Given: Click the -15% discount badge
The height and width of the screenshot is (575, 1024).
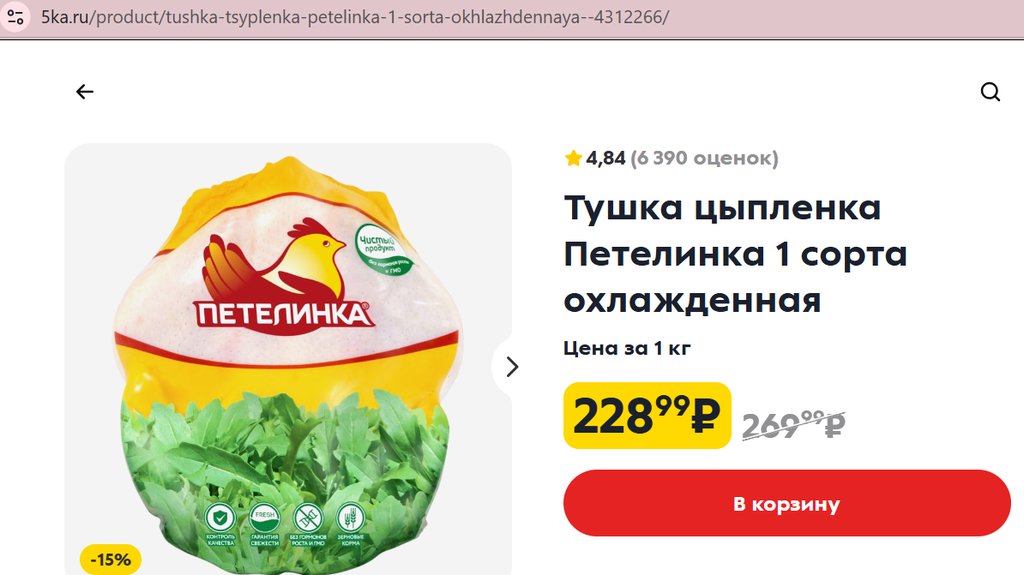Looking at the screenshot, I should pyautogui.click(x=110, y=559).
